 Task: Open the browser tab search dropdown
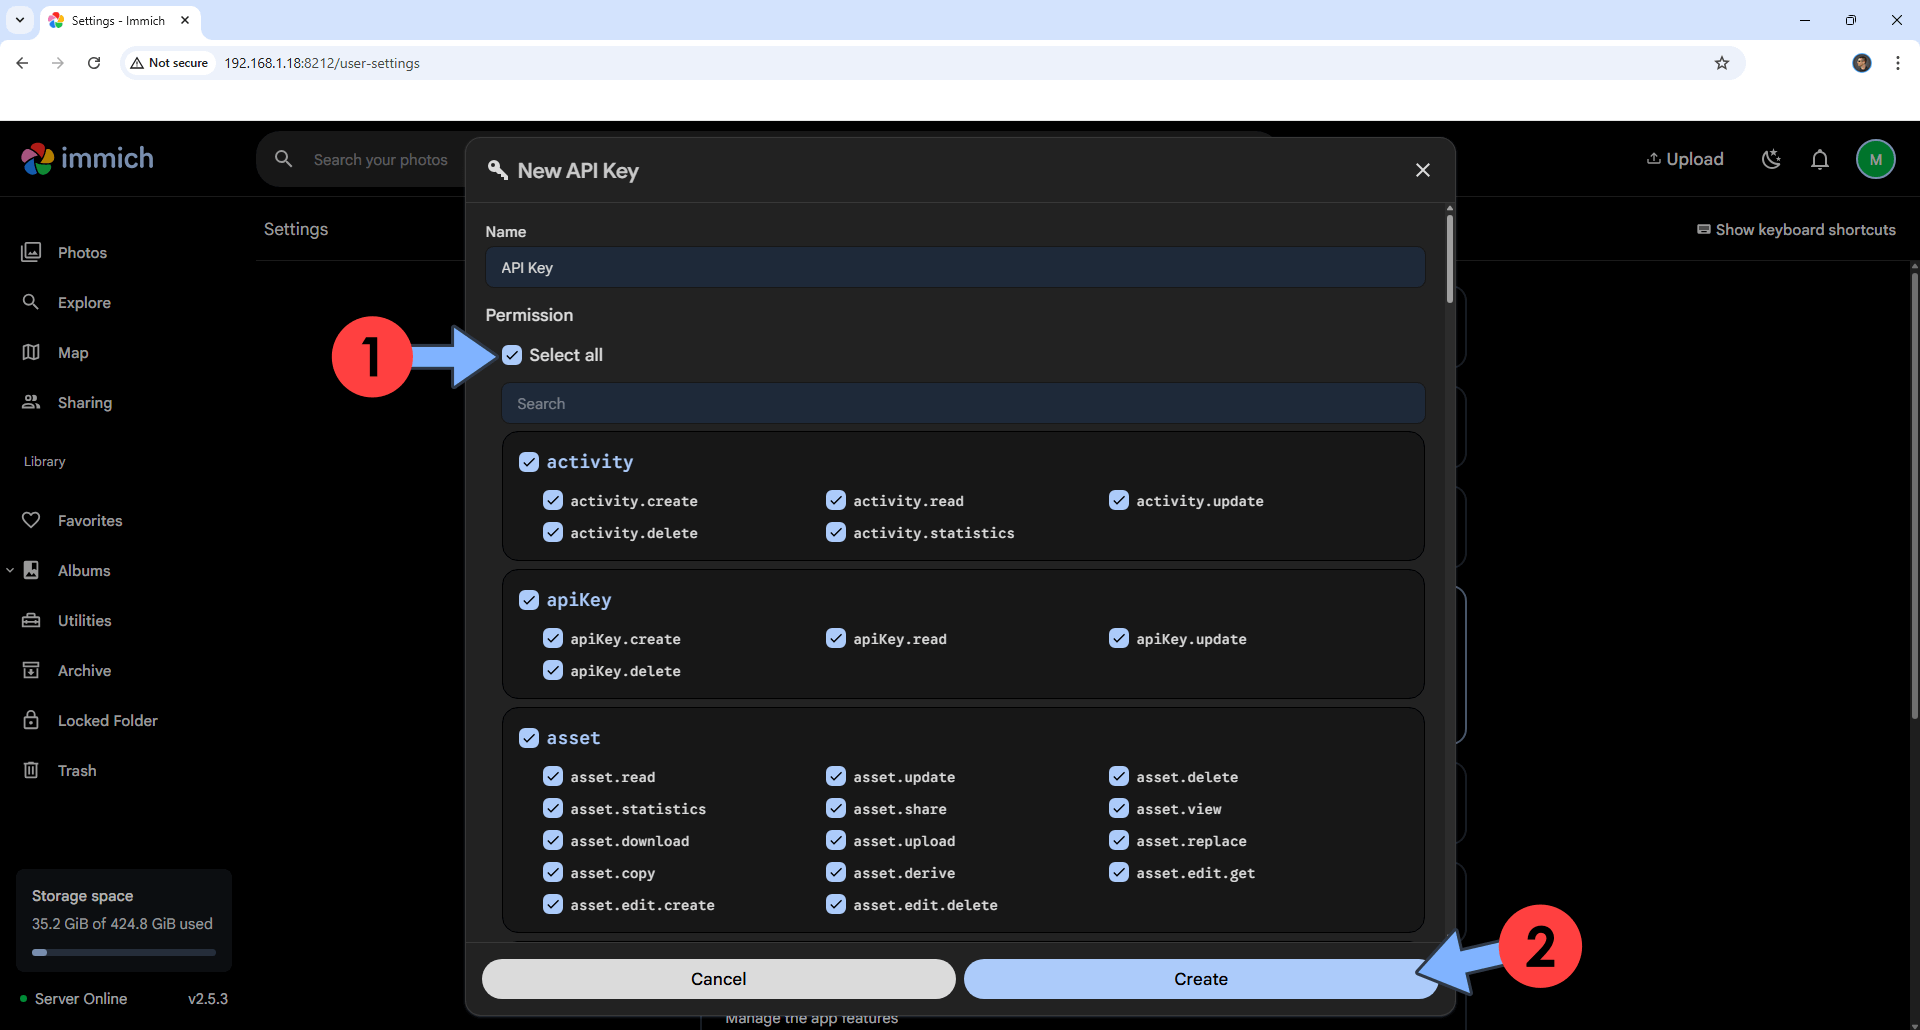coord(19,20)
